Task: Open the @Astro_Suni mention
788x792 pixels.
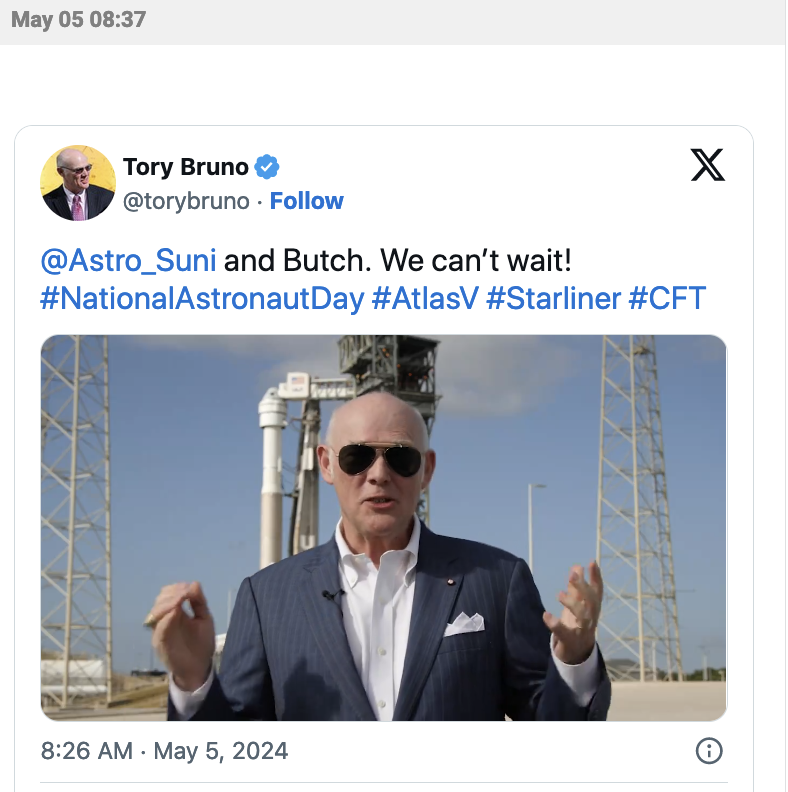Action: pos(128,261)
